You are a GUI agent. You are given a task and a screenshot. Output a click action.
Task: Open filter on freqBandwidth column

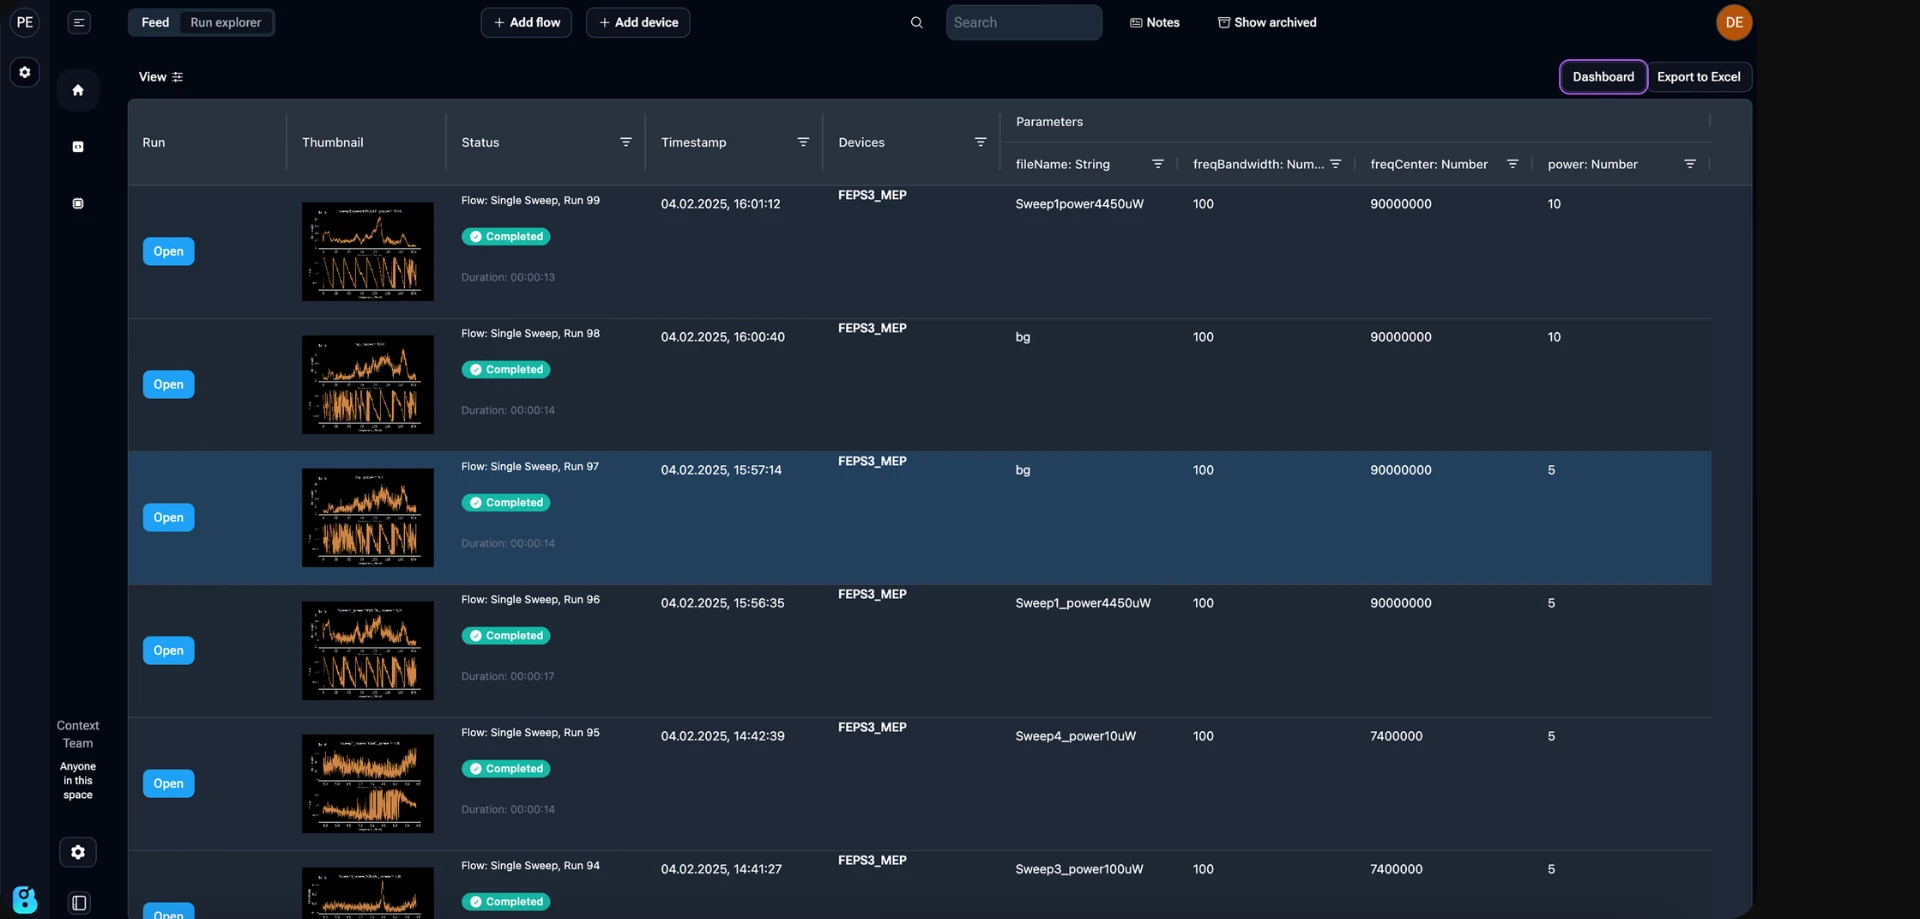[1336, 164]
